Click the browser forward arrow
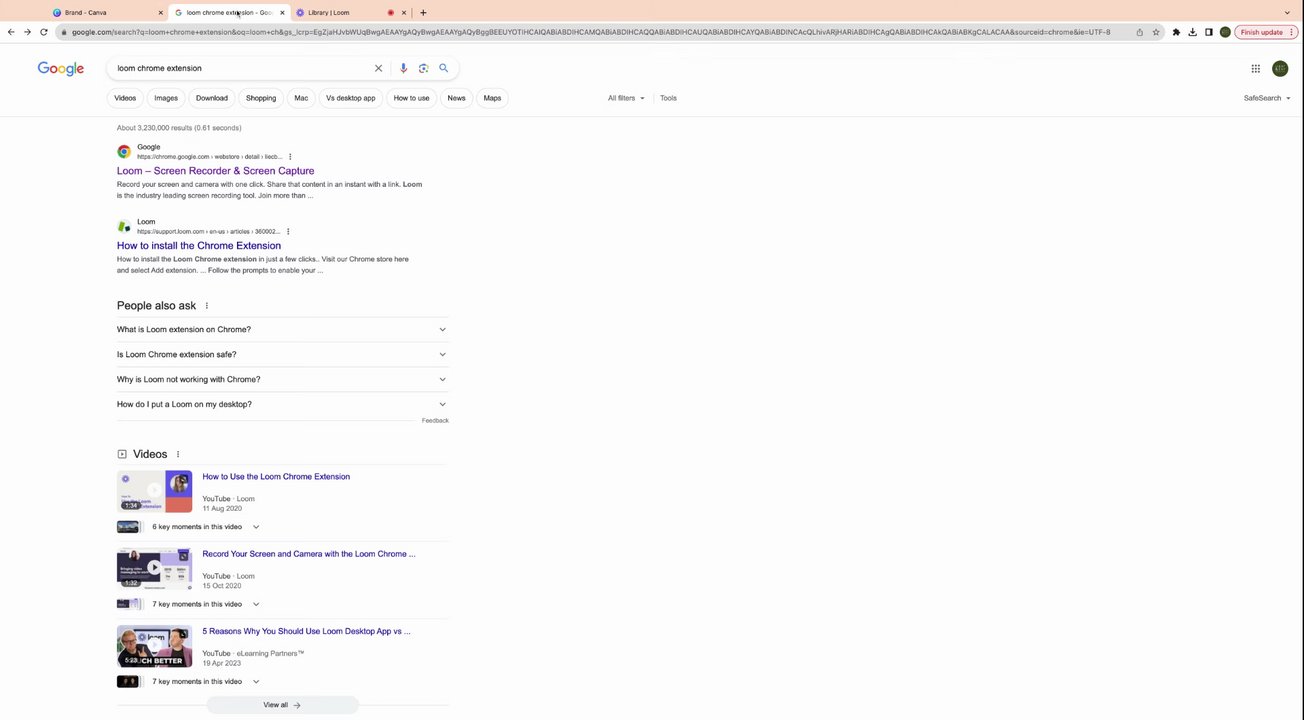Viewport: 1304px width, 720px height. [x=27, y=32]
